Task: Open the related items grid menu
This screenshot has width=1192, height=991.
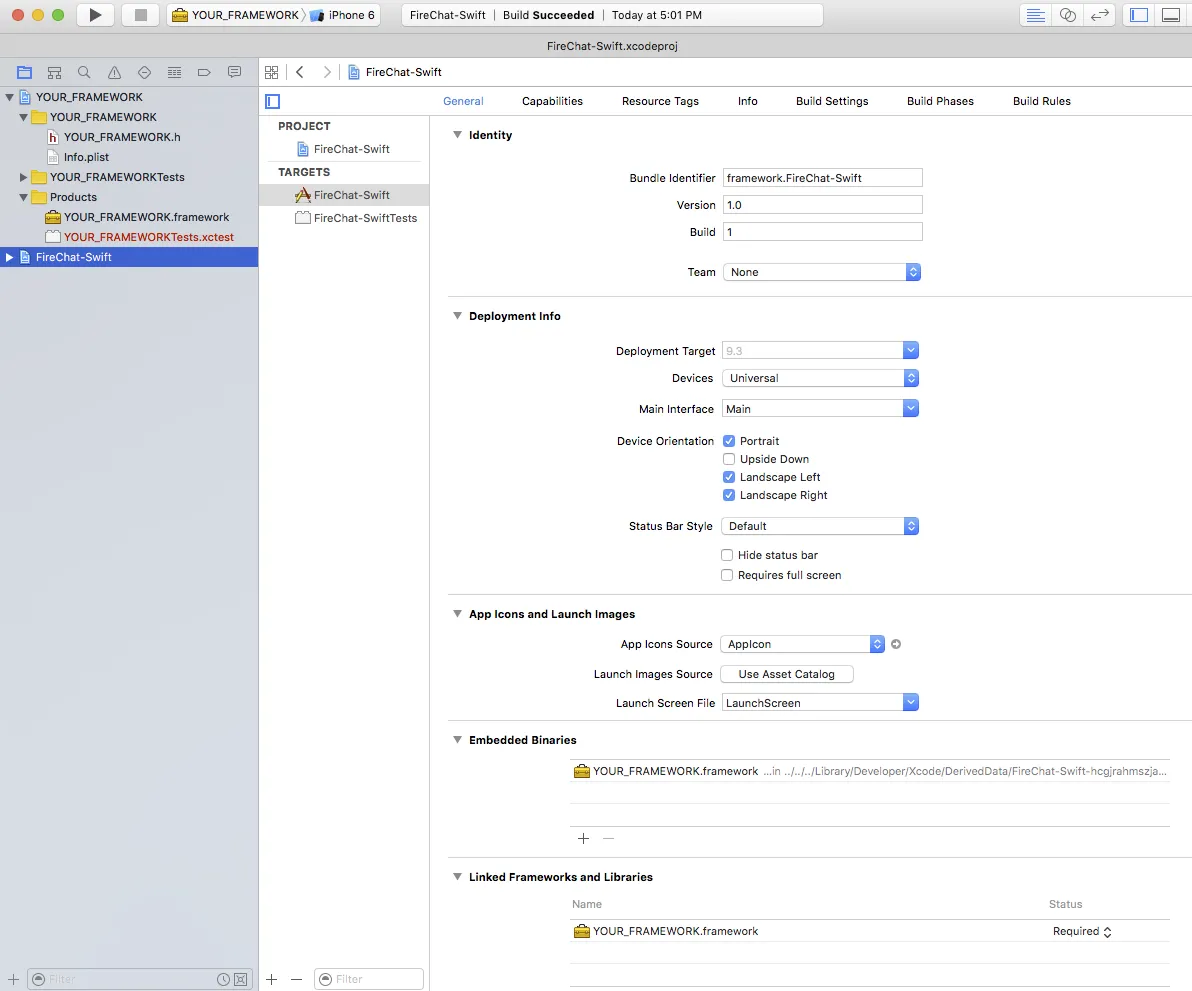Action: (x=271, y=72)
